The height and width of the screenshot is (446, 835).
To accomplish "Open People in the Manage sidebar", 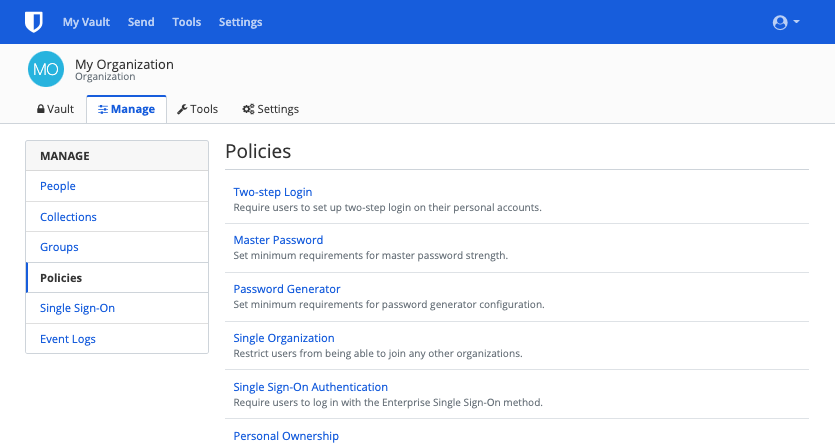I will tap(117, 186).
